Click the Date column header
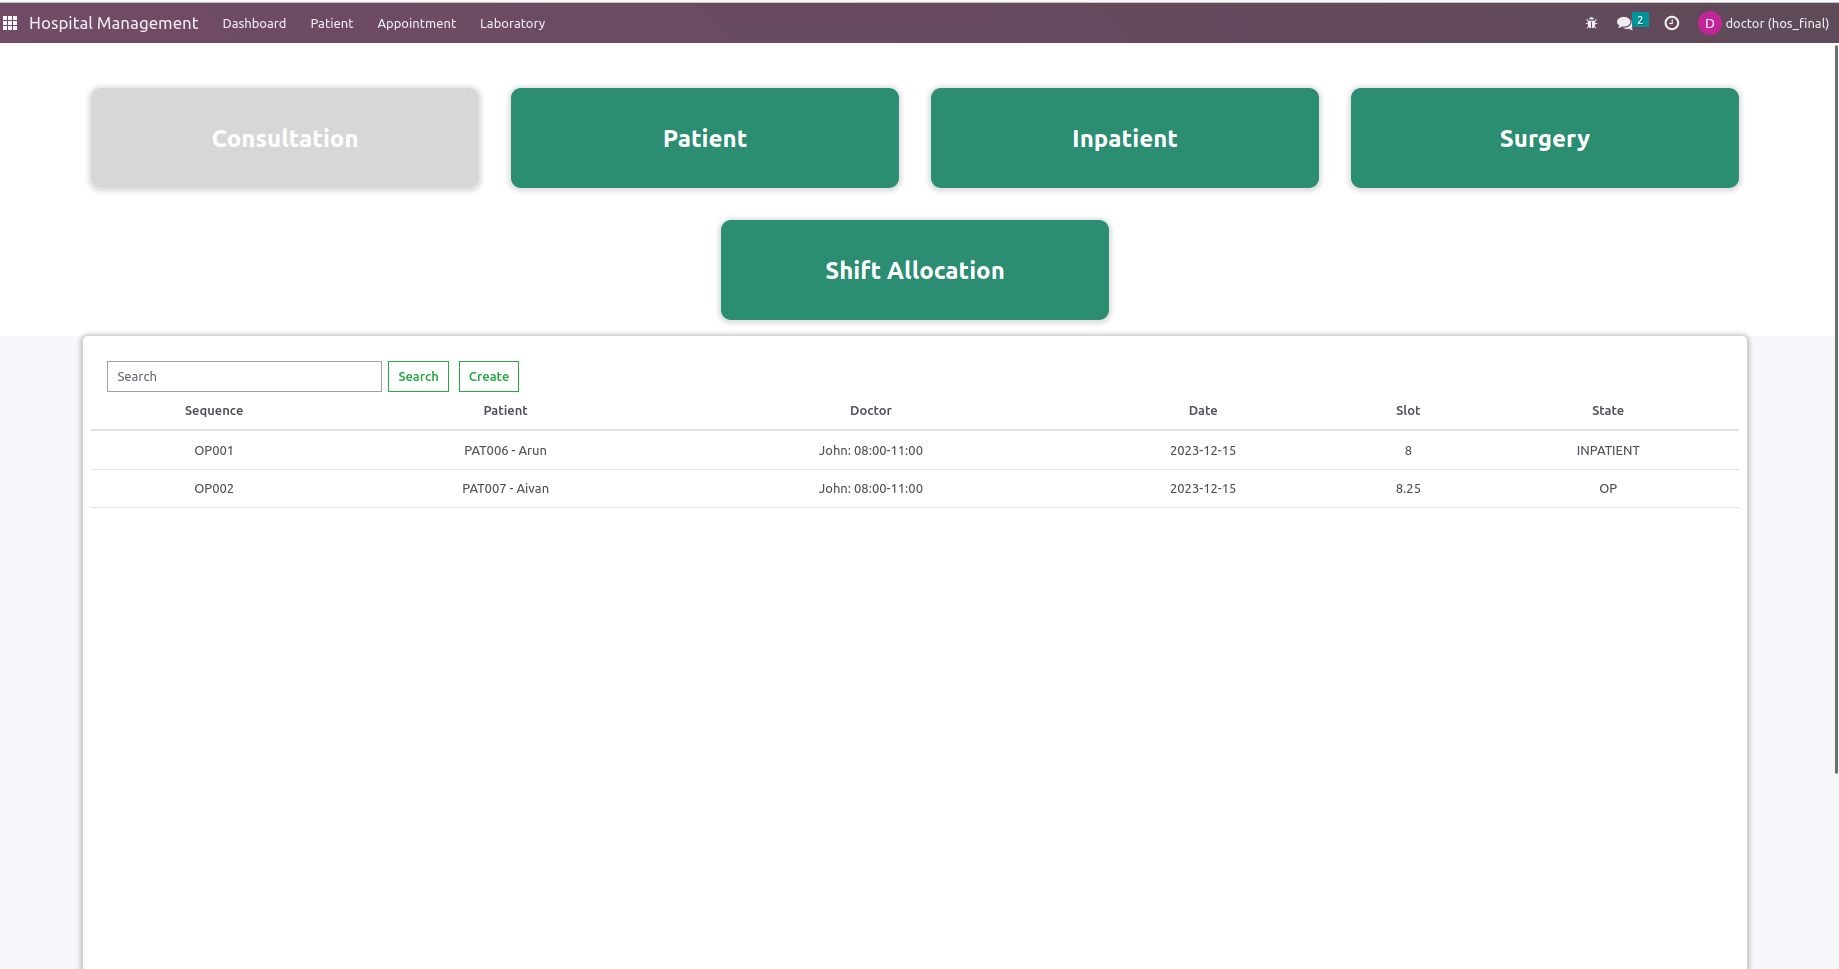 click(1203, 410)
